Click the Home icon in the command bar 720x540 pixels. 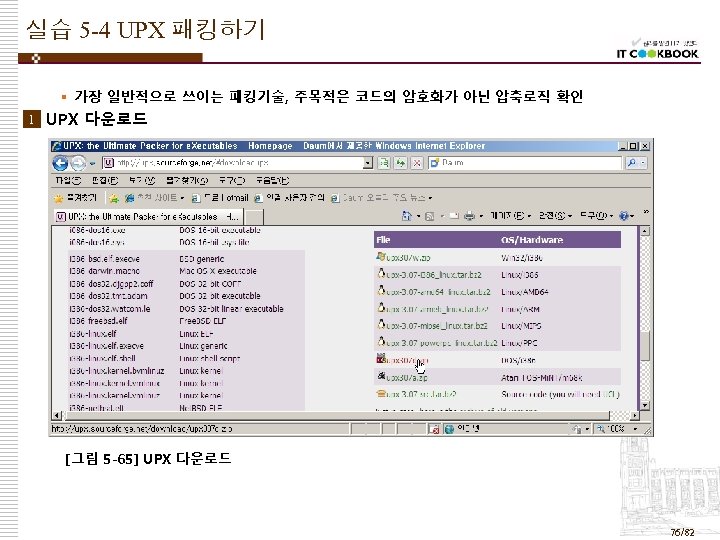click(x=406, y=215)
